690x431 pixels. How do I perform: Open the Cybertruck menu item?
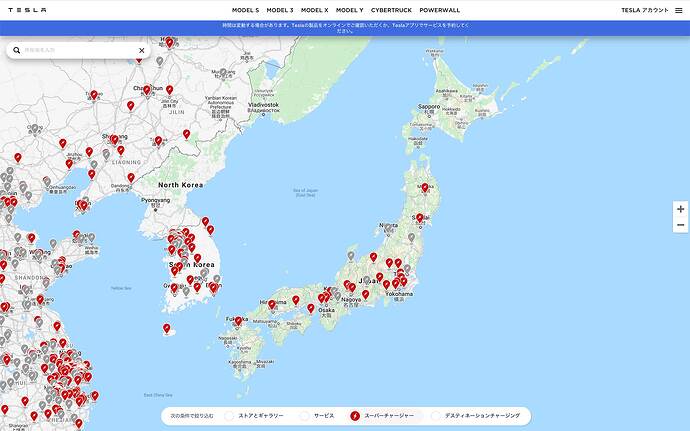tap(391, 10)
